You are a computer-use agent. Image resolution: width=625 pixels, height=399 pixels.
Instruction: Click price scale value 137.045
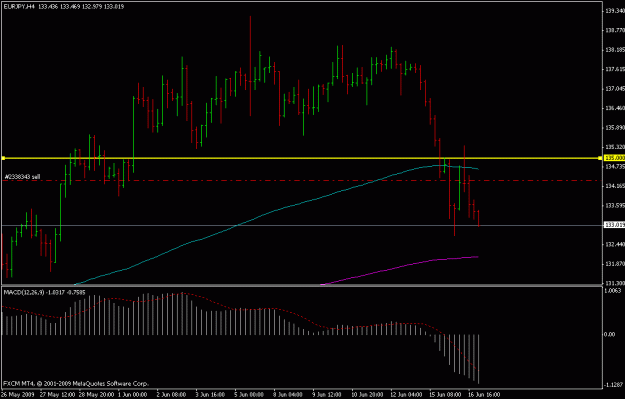(x=615, y=88)
